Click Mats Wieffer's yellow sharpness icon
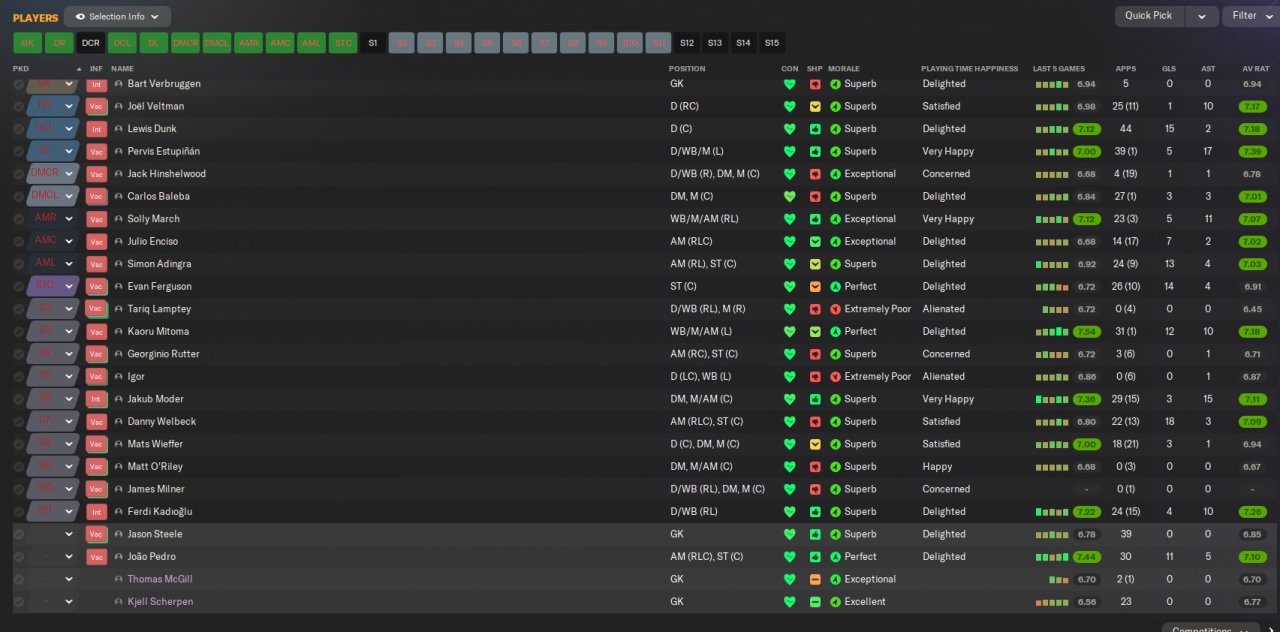 tap(815, 444)
